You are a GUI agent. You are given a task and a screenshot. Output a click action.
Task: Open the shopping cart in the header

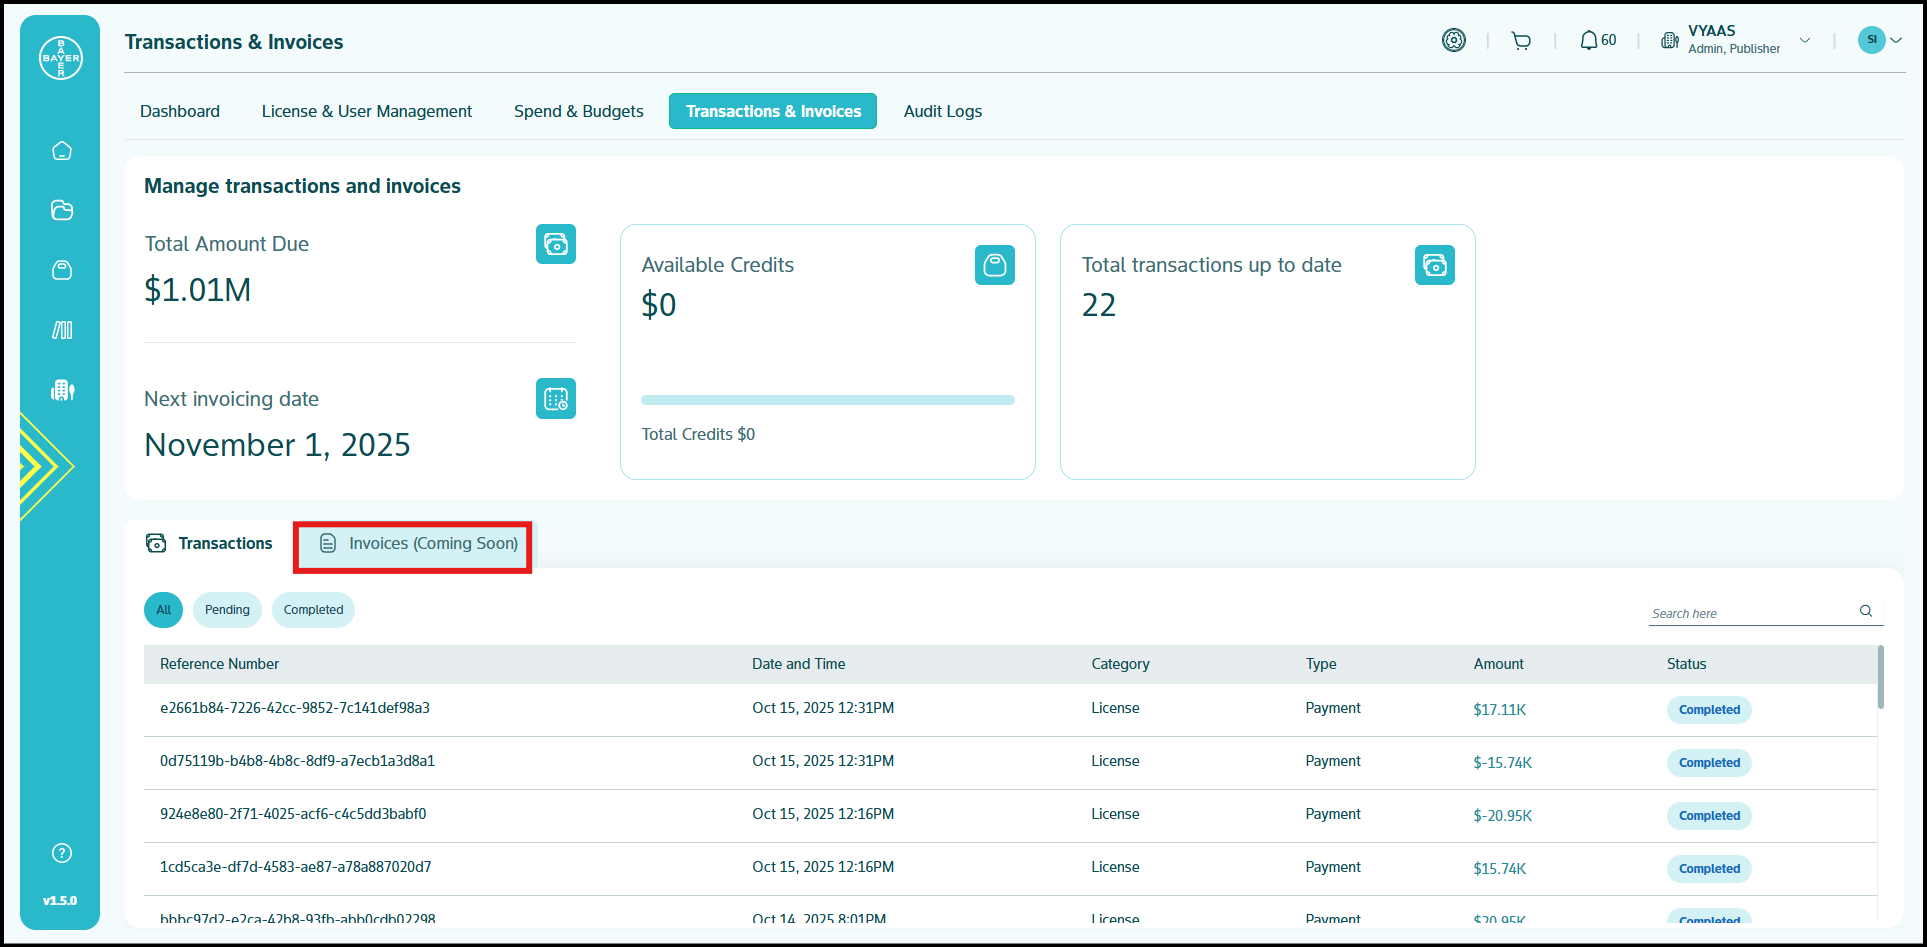coord(1521,41)
